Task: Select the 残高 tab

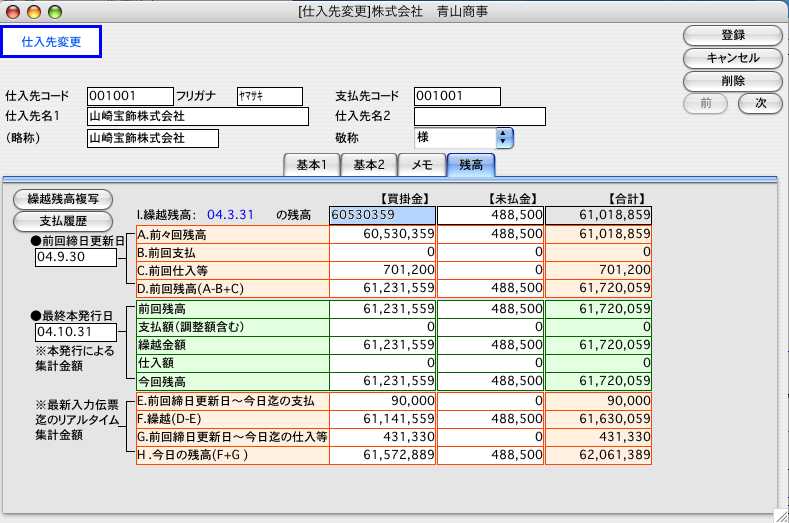Action: coord(471,166)
